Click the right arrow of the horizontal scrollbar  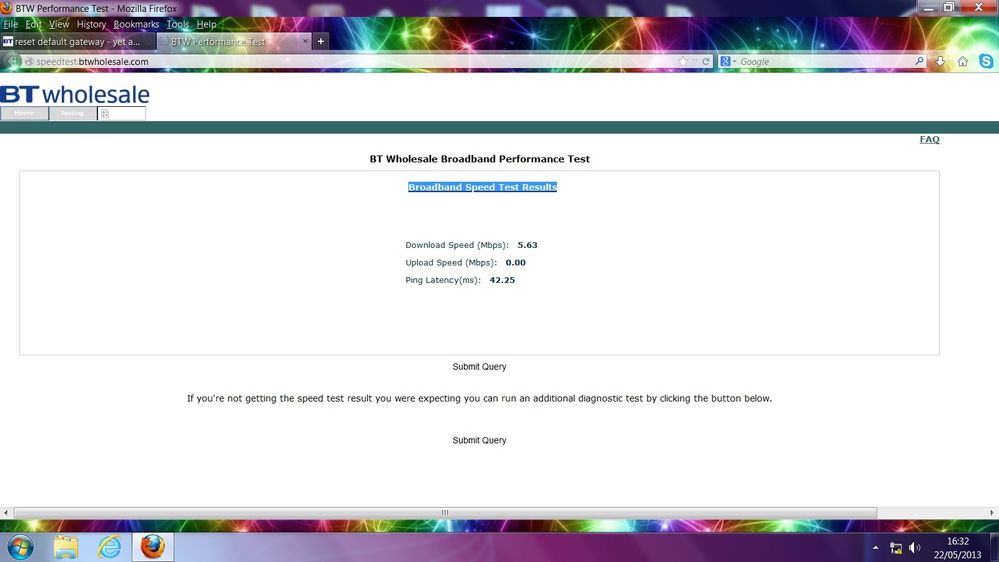991,512
